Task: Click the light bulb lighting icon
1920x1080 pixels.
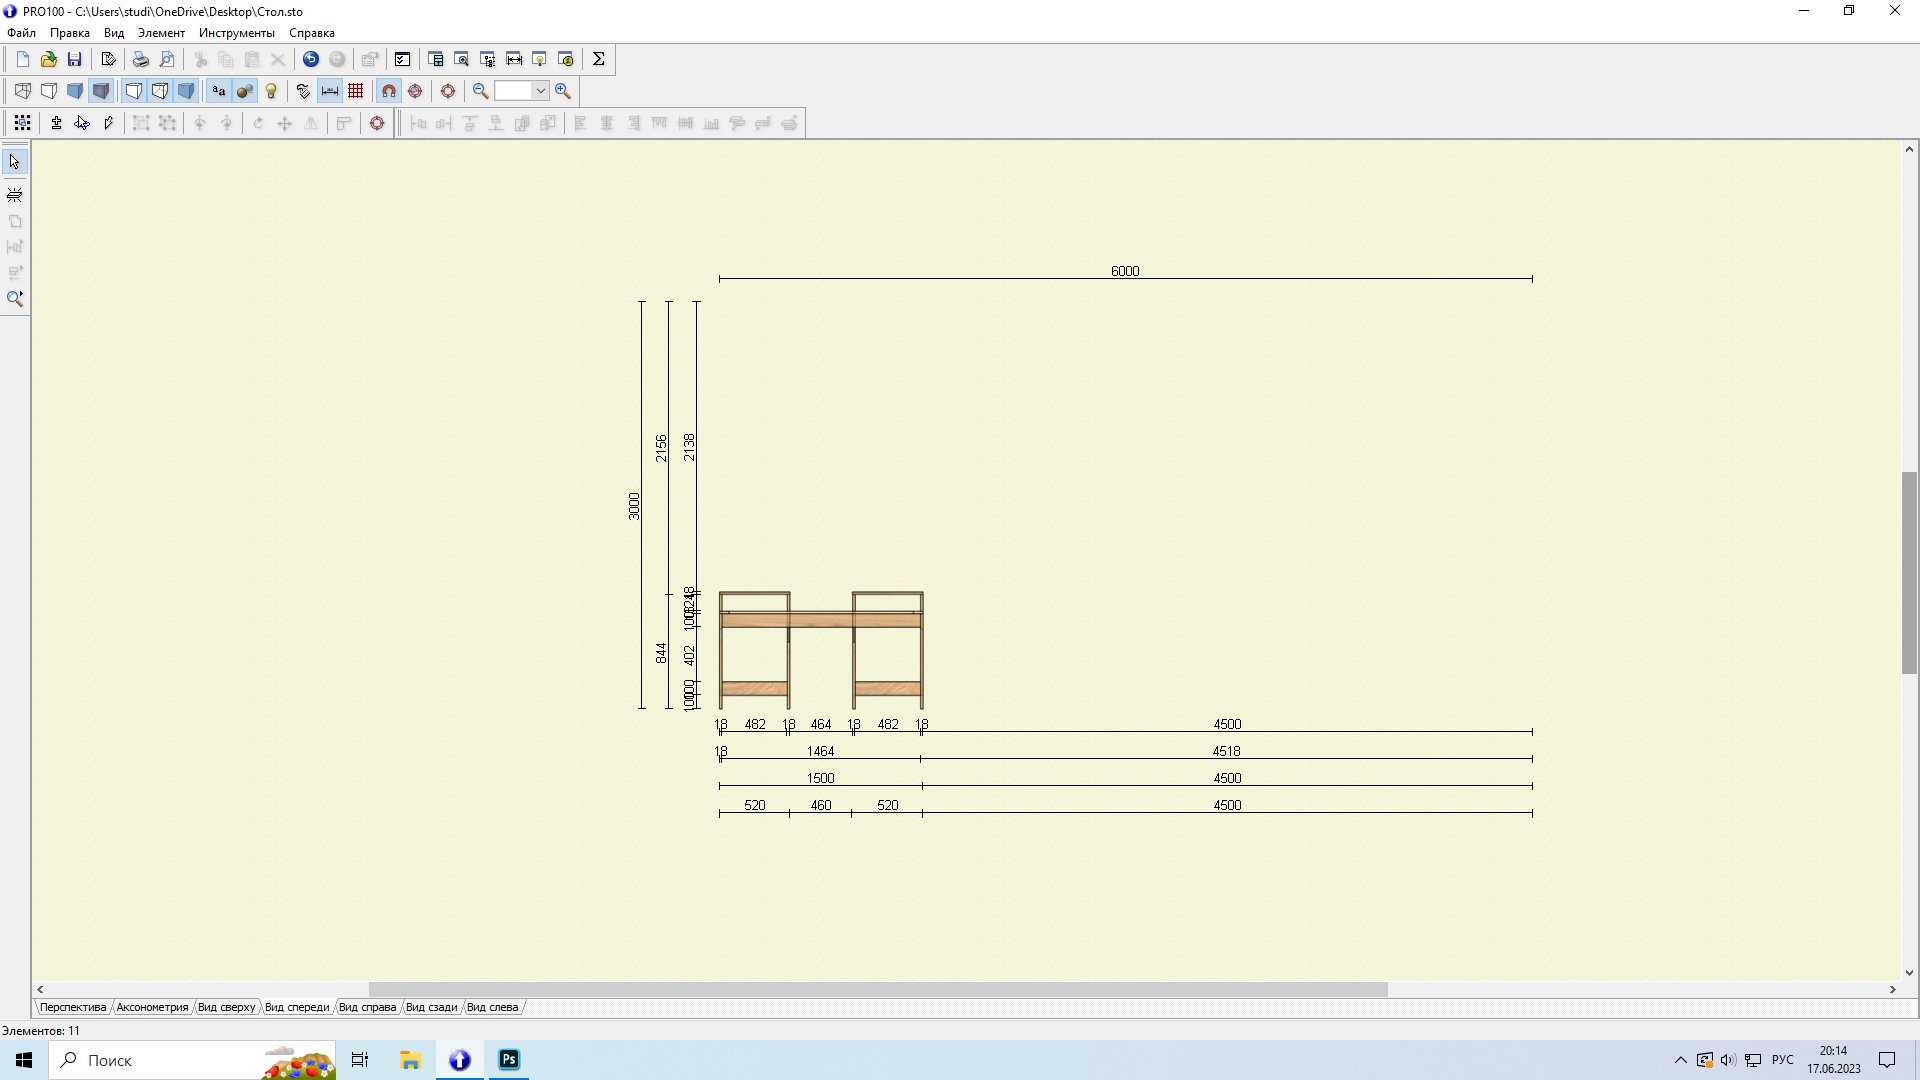Action: 271,91
